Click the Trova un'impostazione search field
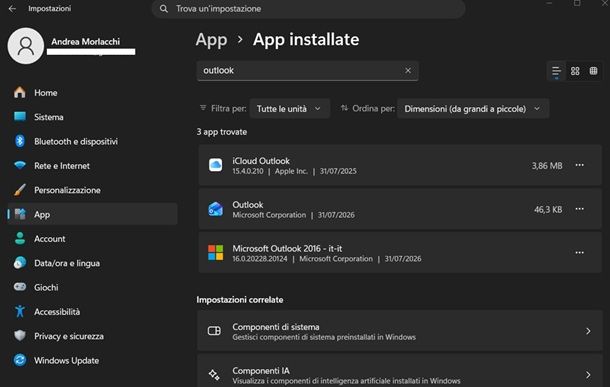Viewport: 610px width, 387px height. (x=309, y=9)
